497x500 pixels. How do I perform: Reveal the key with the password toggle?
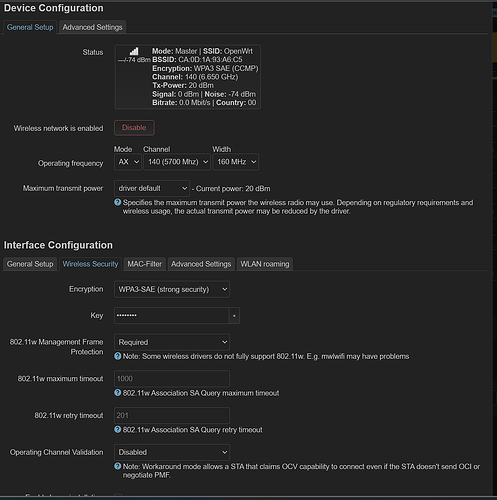point(234,316)
